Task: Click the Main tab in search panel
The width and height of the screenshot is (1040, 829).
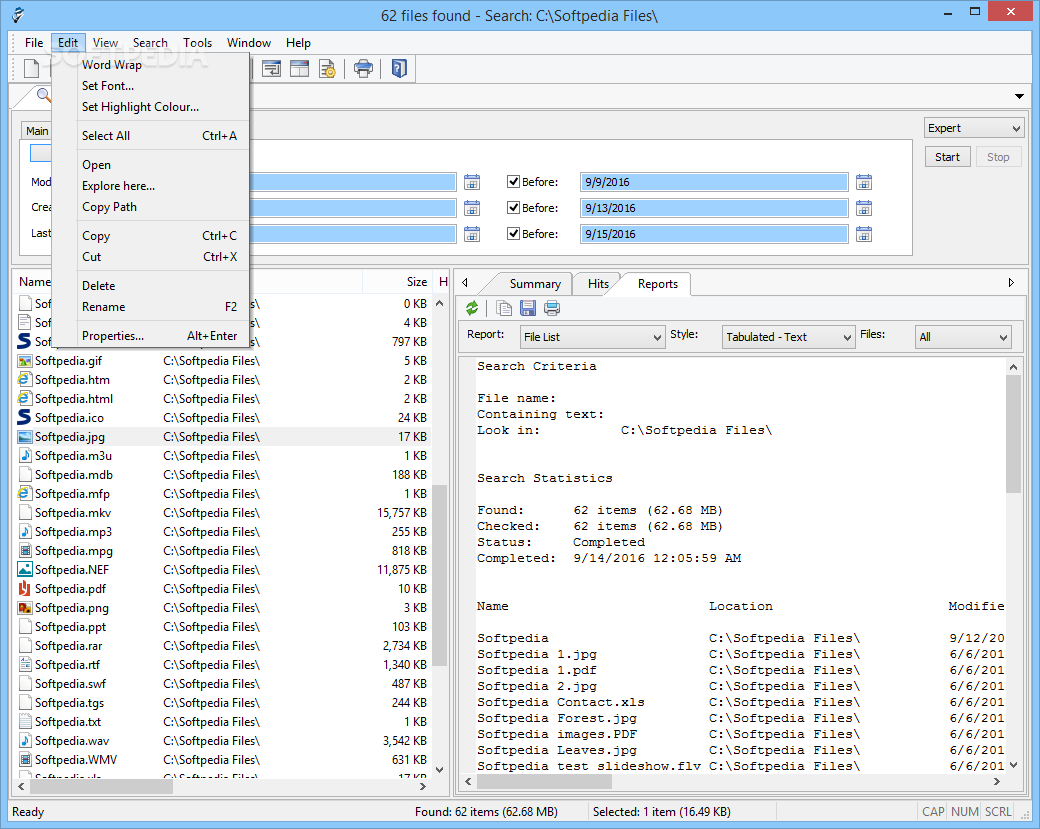Action: coord(36,131)
